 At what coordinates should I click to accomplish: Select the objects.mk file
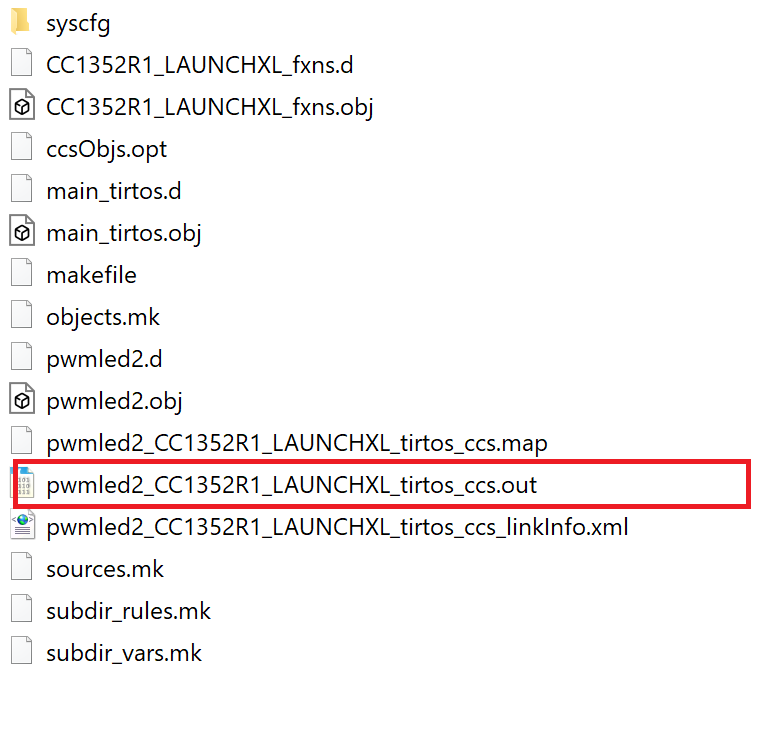pyautogui.click(x=103, y=317)
